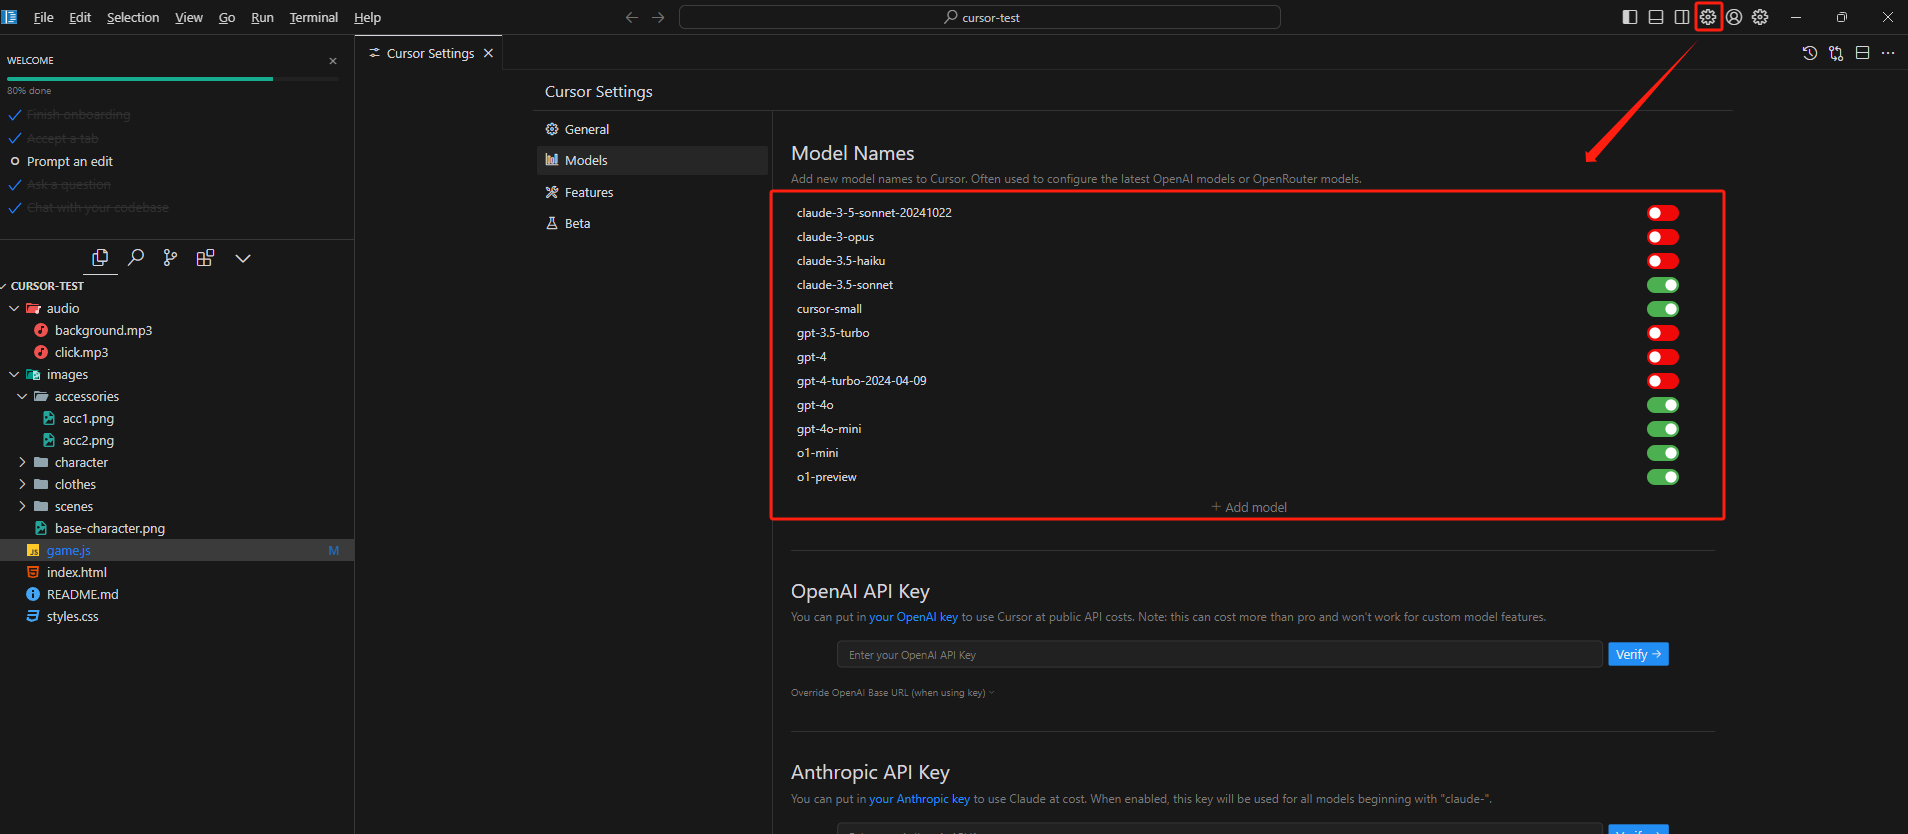The height and width of the screenshot is (834, 1908).
Task: Go back with the left arrow
Action: [x=632, y=17]
